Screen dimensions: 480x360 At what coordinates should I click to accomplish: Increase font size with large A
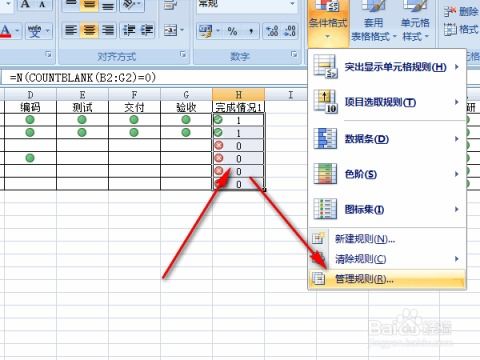pyautogui.click(x=25, y=5)
